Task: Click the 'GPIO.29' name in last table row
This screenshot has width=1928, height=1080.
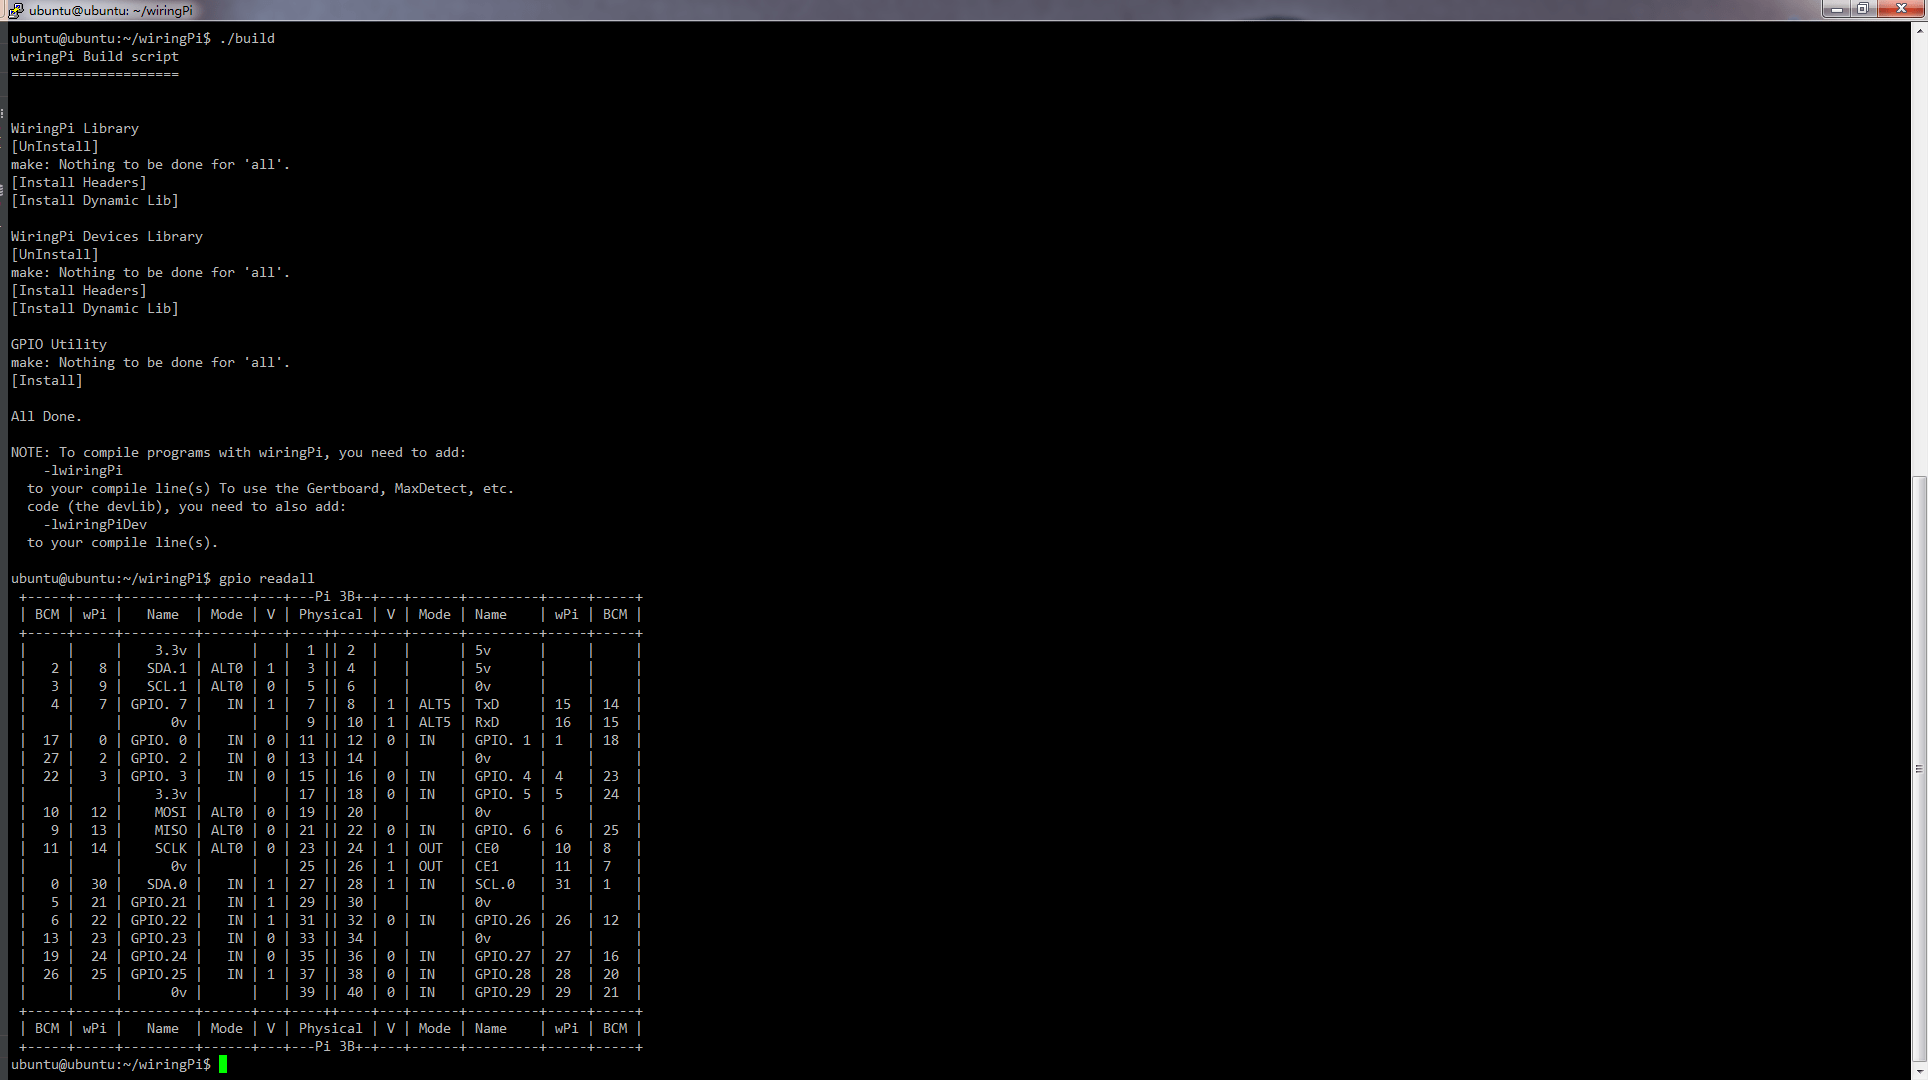Action: point(503,992)
